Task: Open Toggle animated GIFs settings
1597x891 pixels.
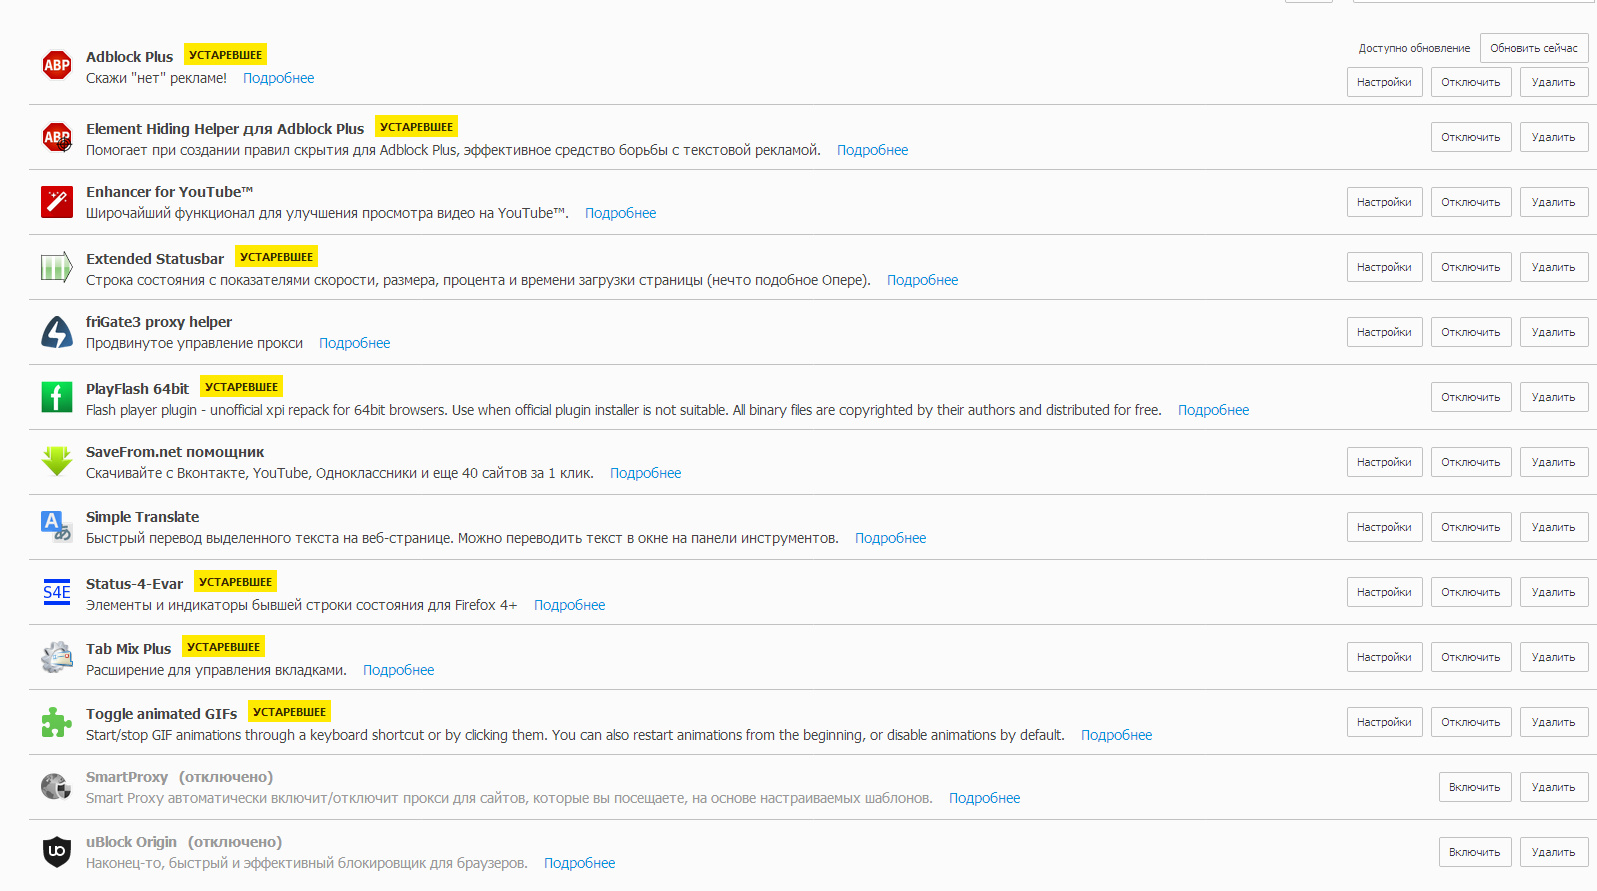Action: tap(1384, 722)
